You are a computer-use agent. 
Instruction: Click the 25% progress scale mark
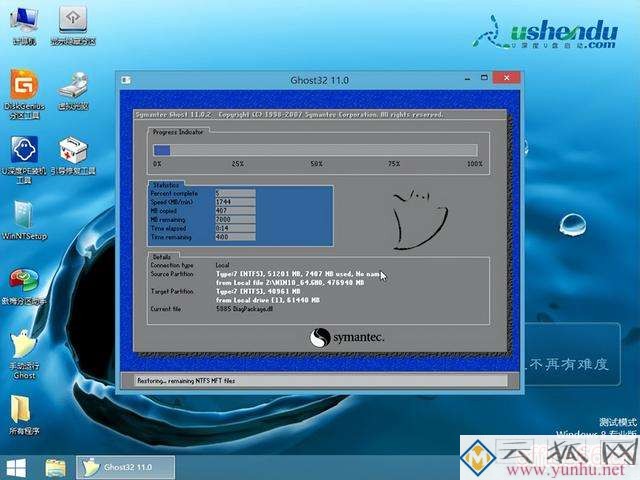pyautogui.click(x=238, y=164)
